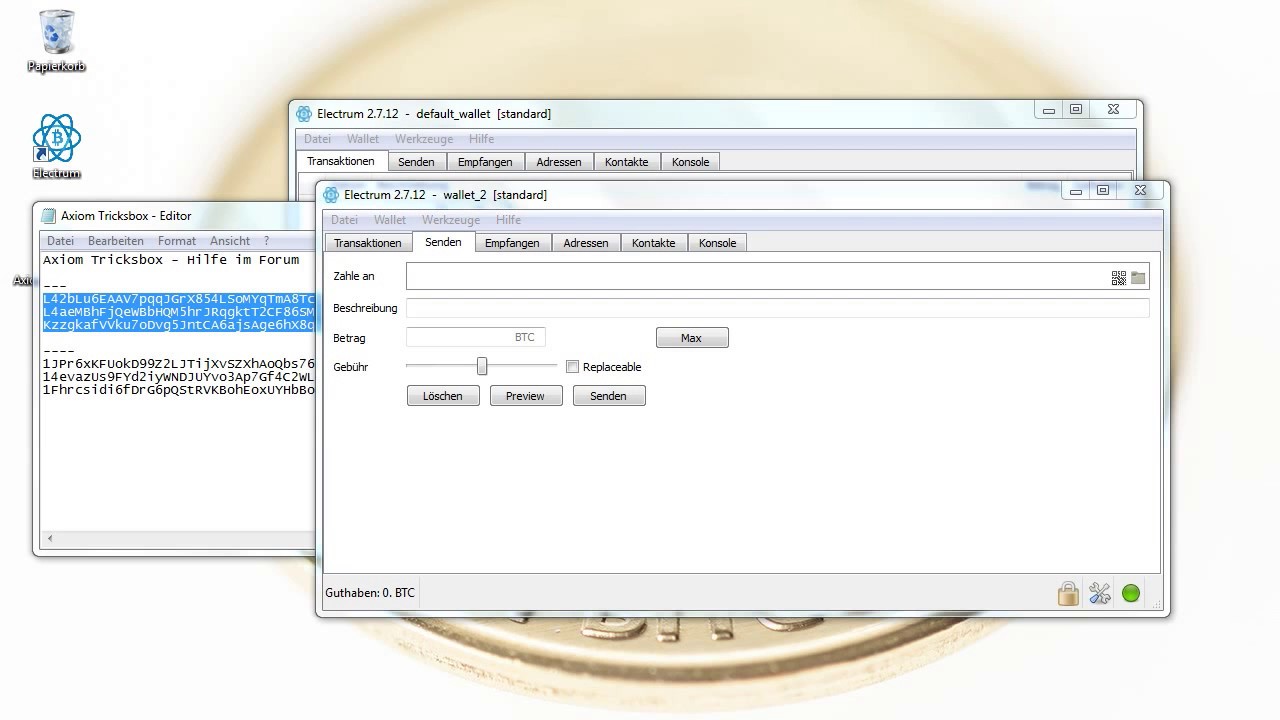The image size is (1280, 720).
Task: Click into the Beschreibung input field
Action: pyautogui.click(x=778, y=308)
